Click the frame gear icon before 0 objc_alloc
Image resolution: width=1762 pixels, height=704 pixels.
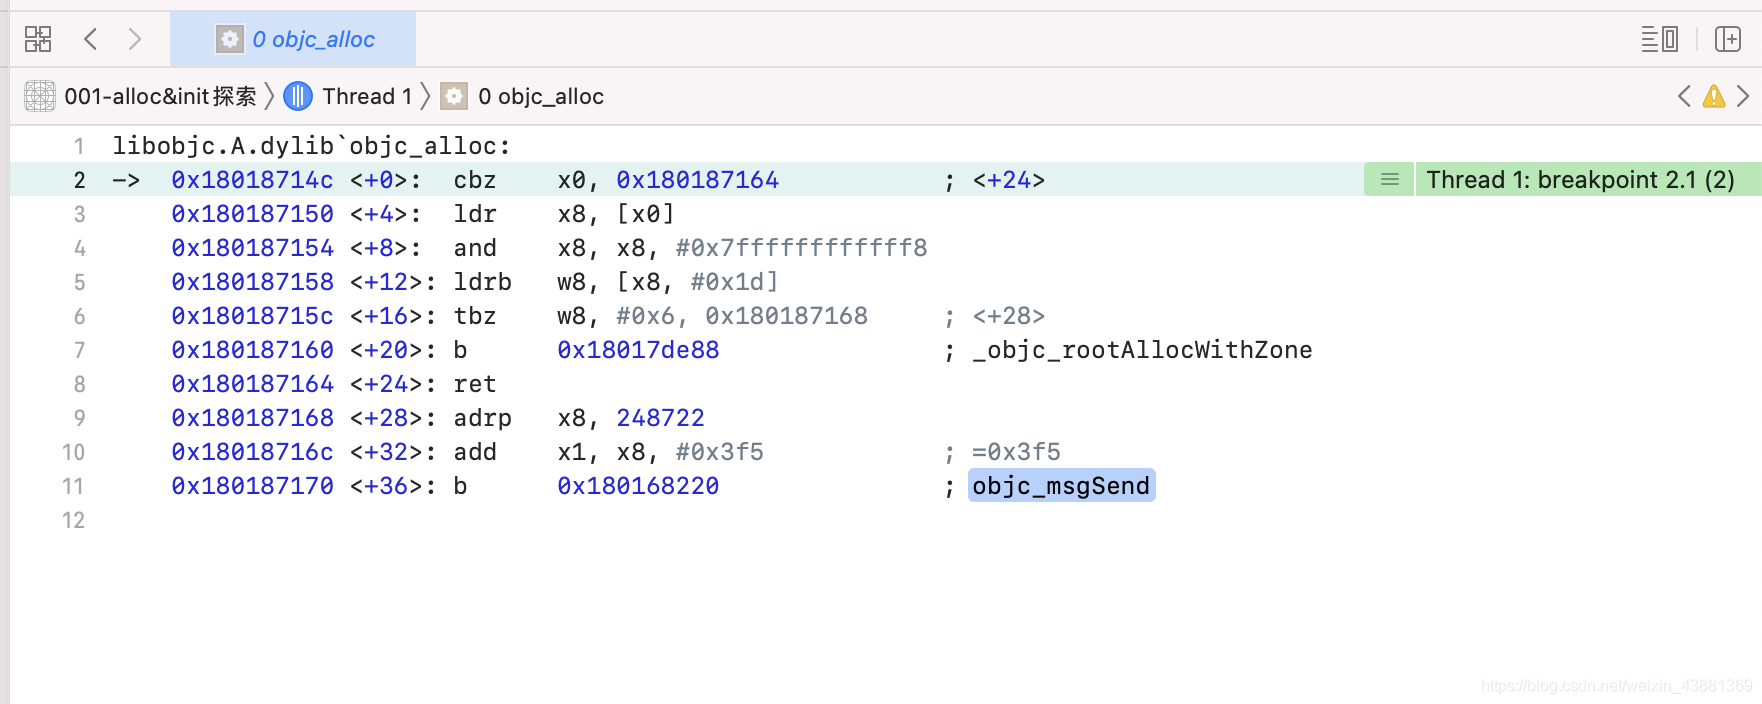[454, 96]
